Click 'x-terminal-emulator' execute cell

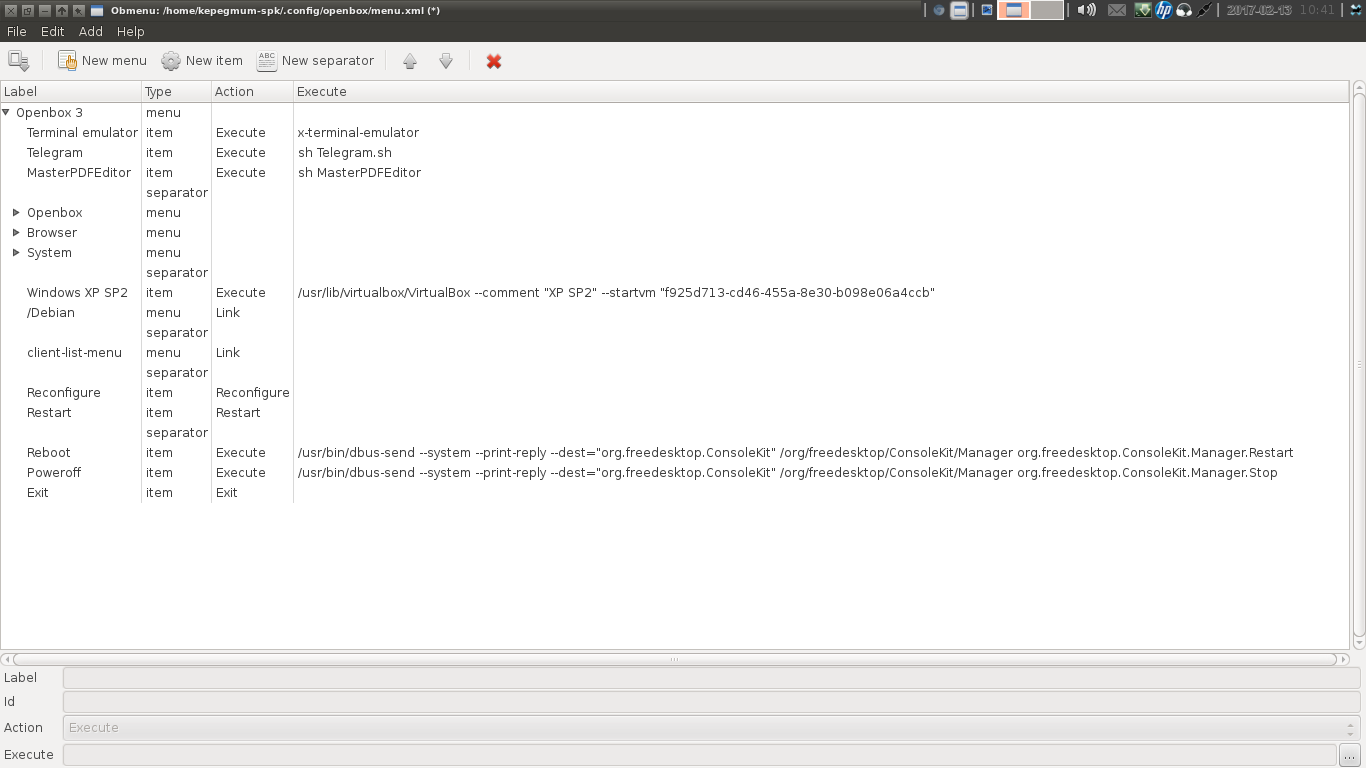coord(358,133)
